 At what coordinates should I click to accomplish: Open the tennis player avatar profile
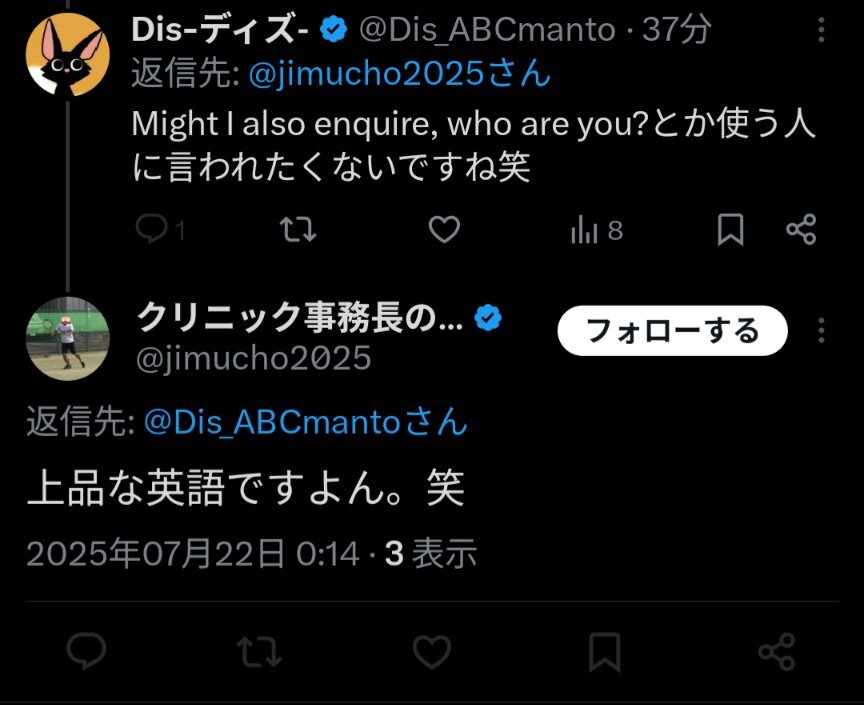[67, 338]
